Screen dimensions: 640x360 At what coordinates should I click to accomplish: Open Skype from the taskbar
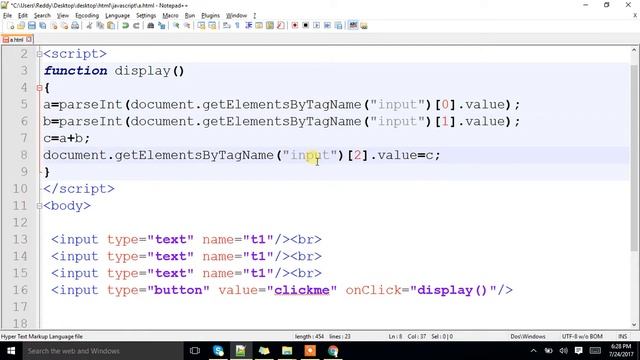[x=218, y=351]
